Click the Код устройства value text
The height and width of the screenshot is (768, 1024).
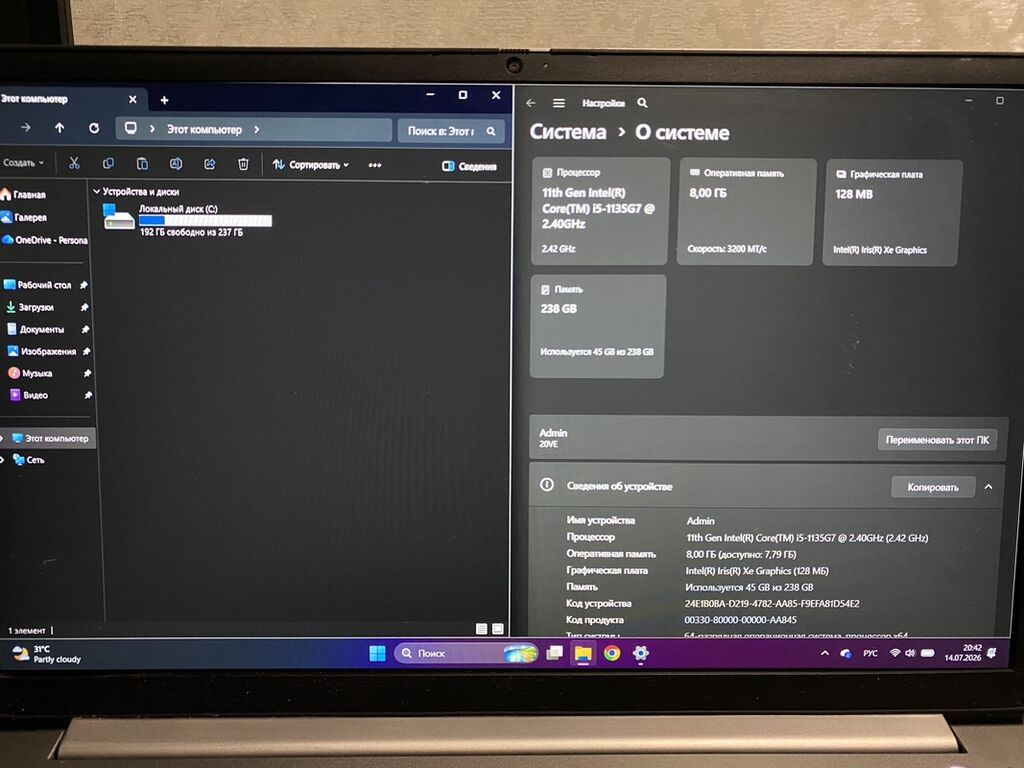pos(772,603)
